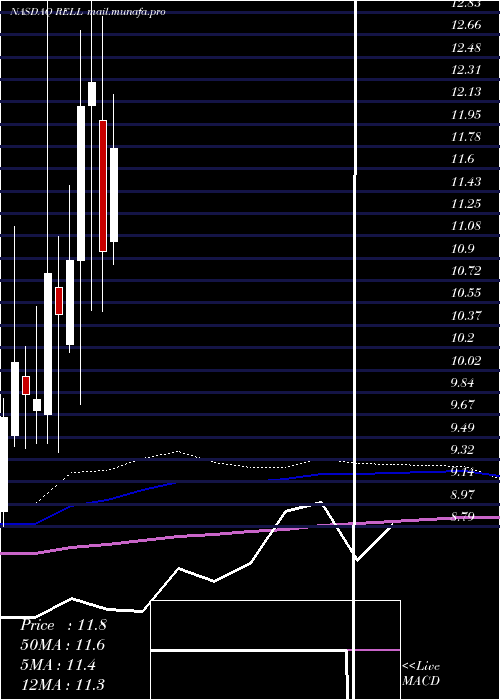Click the 'NASDAQ RELL mail.munafa.pro' chart title
The height and width of the screenshot is (700, 500).
point(88,12)
